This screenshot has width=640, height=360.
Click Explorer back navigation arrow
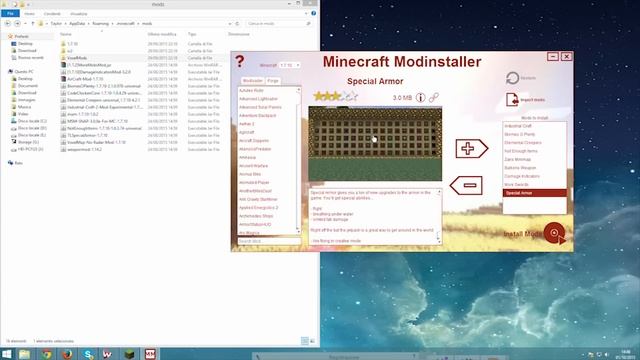(x=8, y=24)
